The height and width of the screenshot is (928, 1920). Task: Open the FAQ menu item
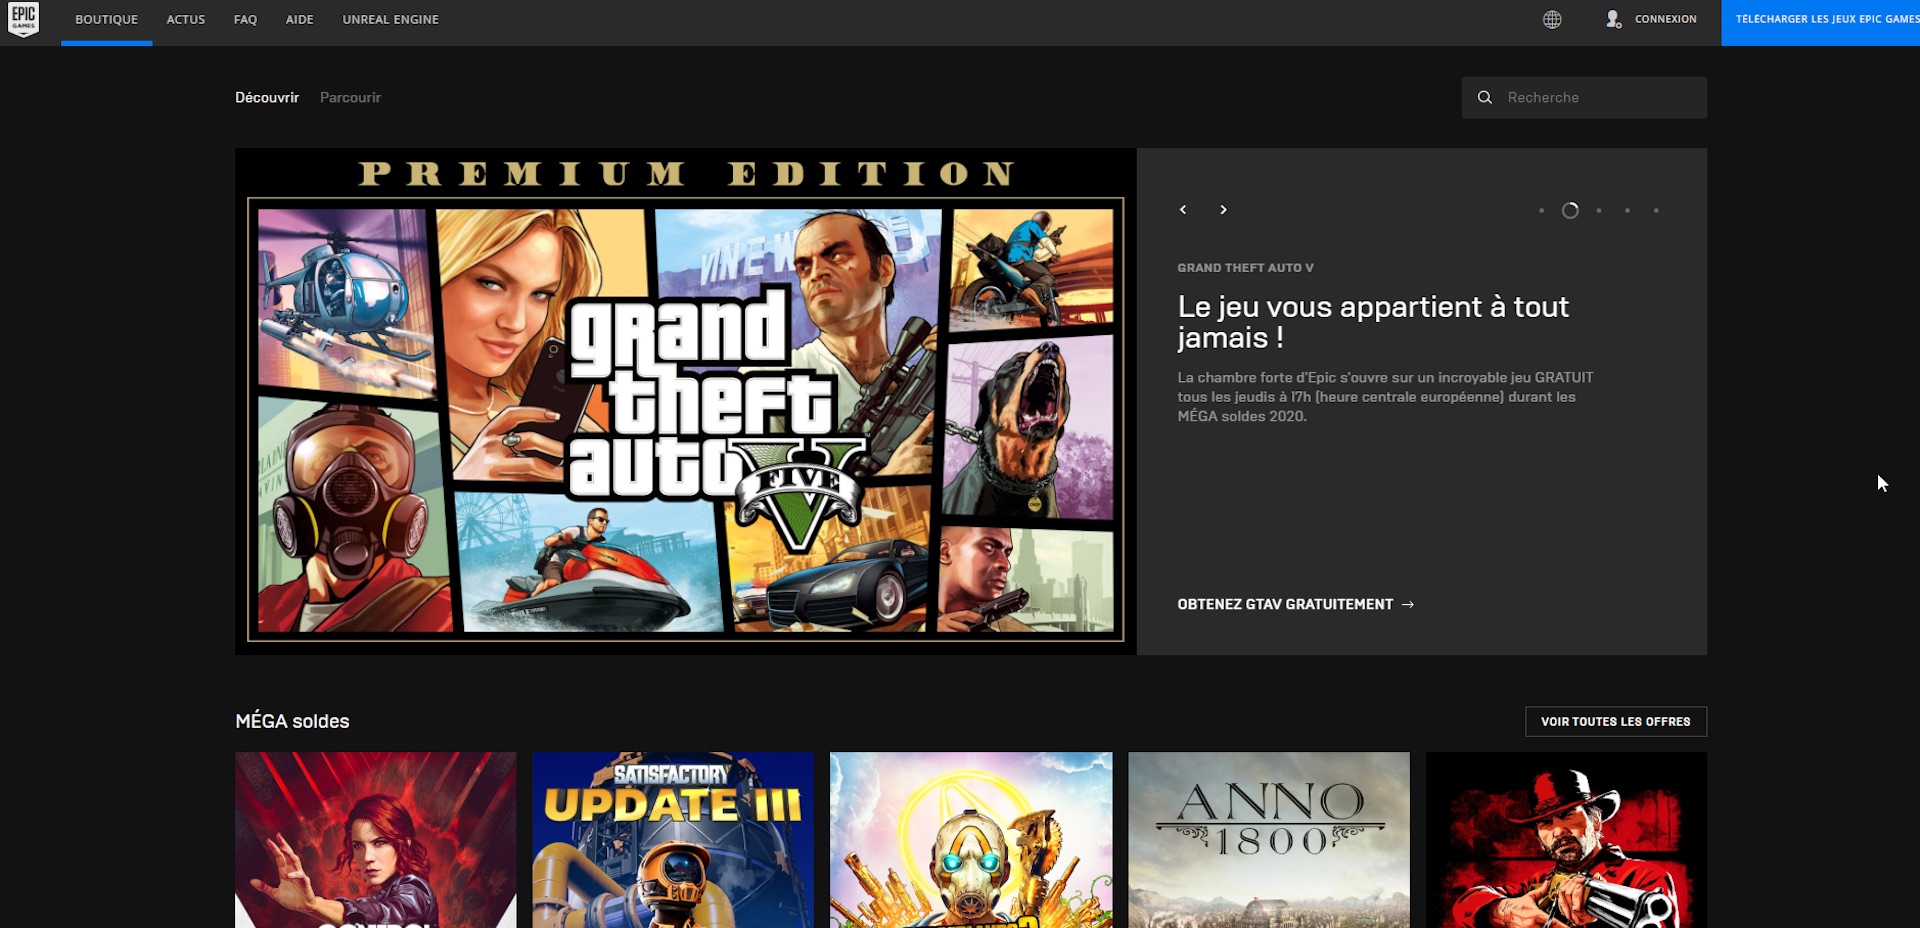pyautogui.click(x=245, y=20)
